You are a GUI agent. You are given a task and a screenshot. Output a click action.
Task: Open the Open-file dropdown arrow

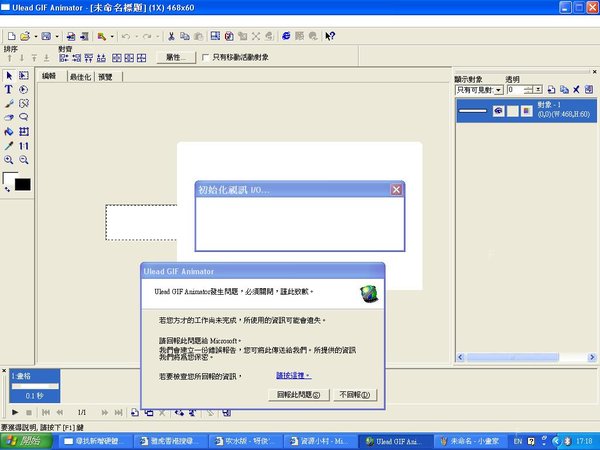(36, 36)
